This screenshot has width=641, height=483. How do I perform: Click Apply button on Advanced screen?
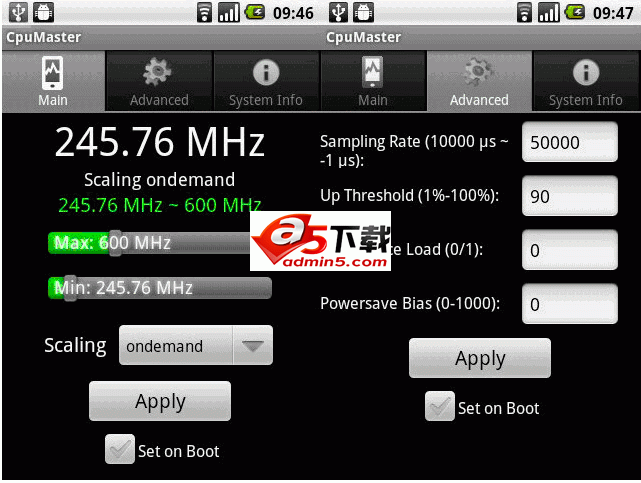click(480, 358)
